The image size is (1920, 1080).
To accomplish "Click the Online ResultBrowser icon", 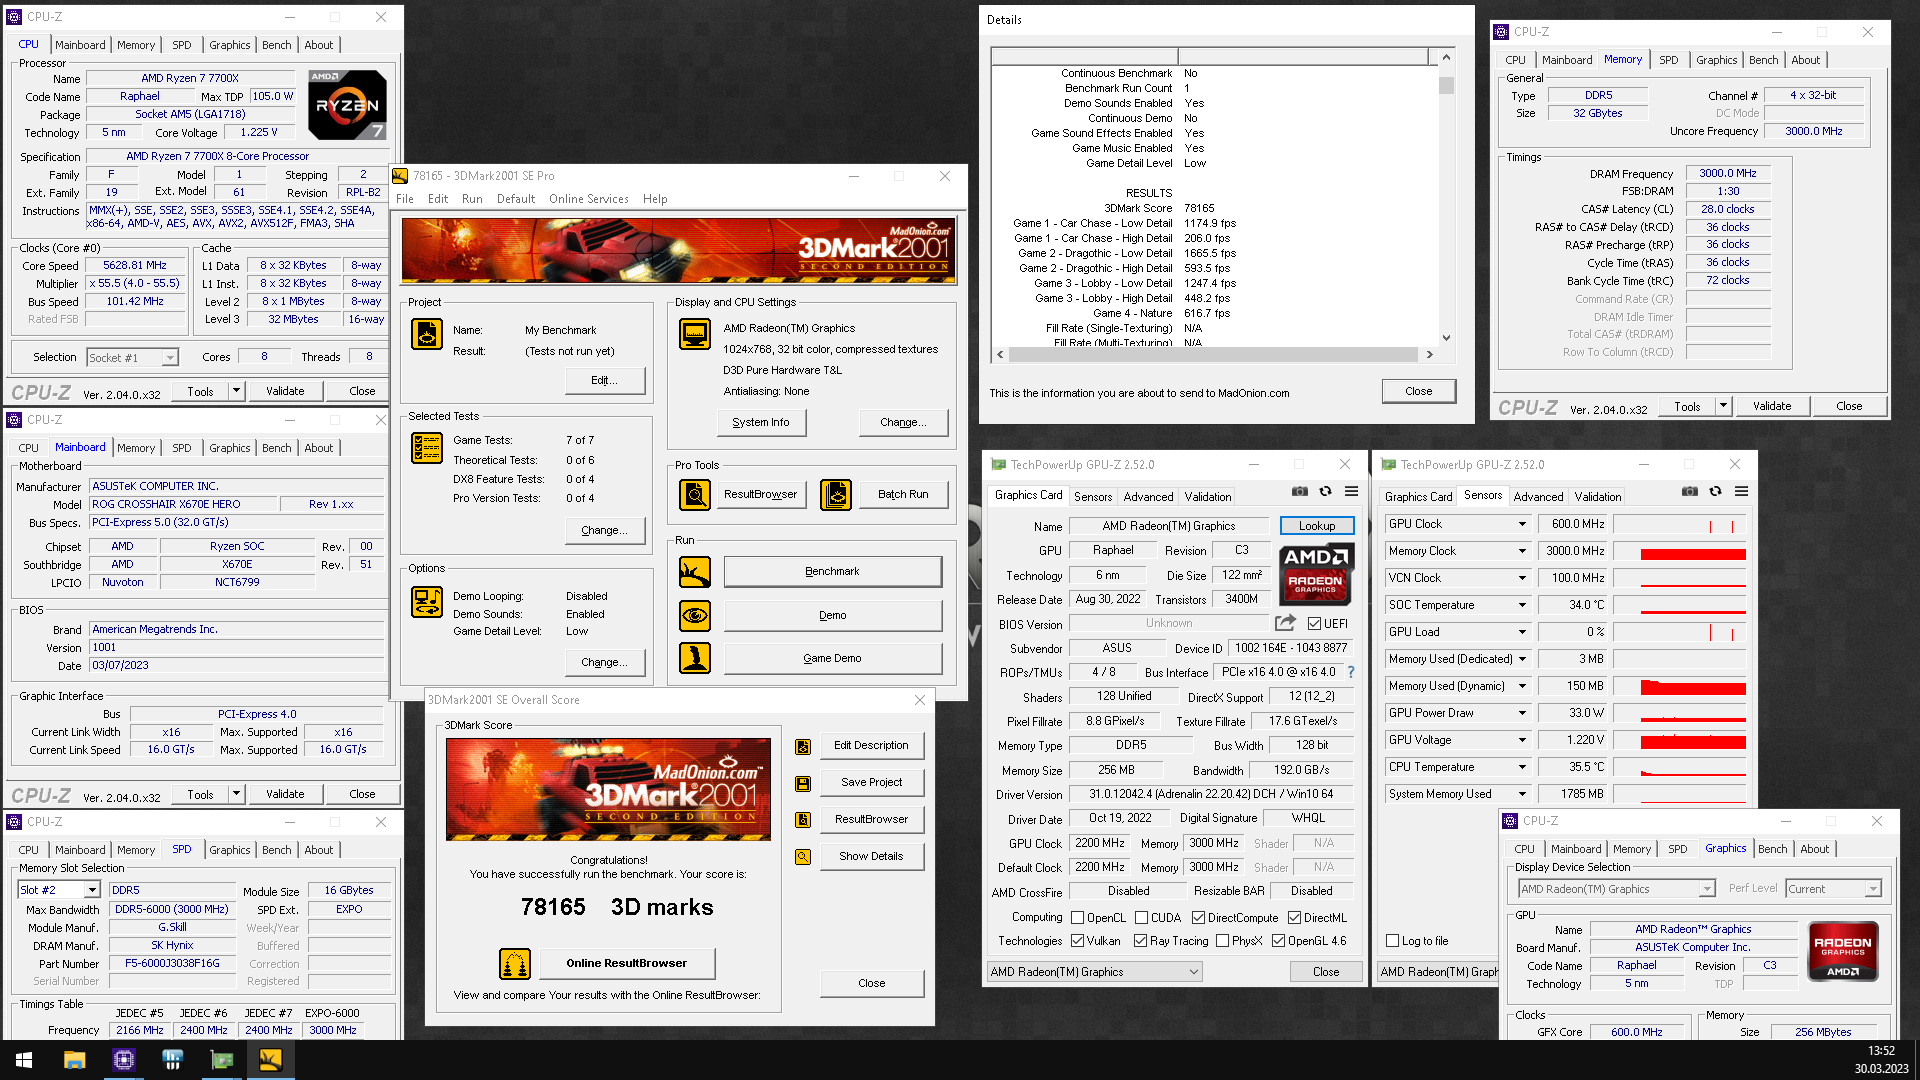I will coord(515,964).
